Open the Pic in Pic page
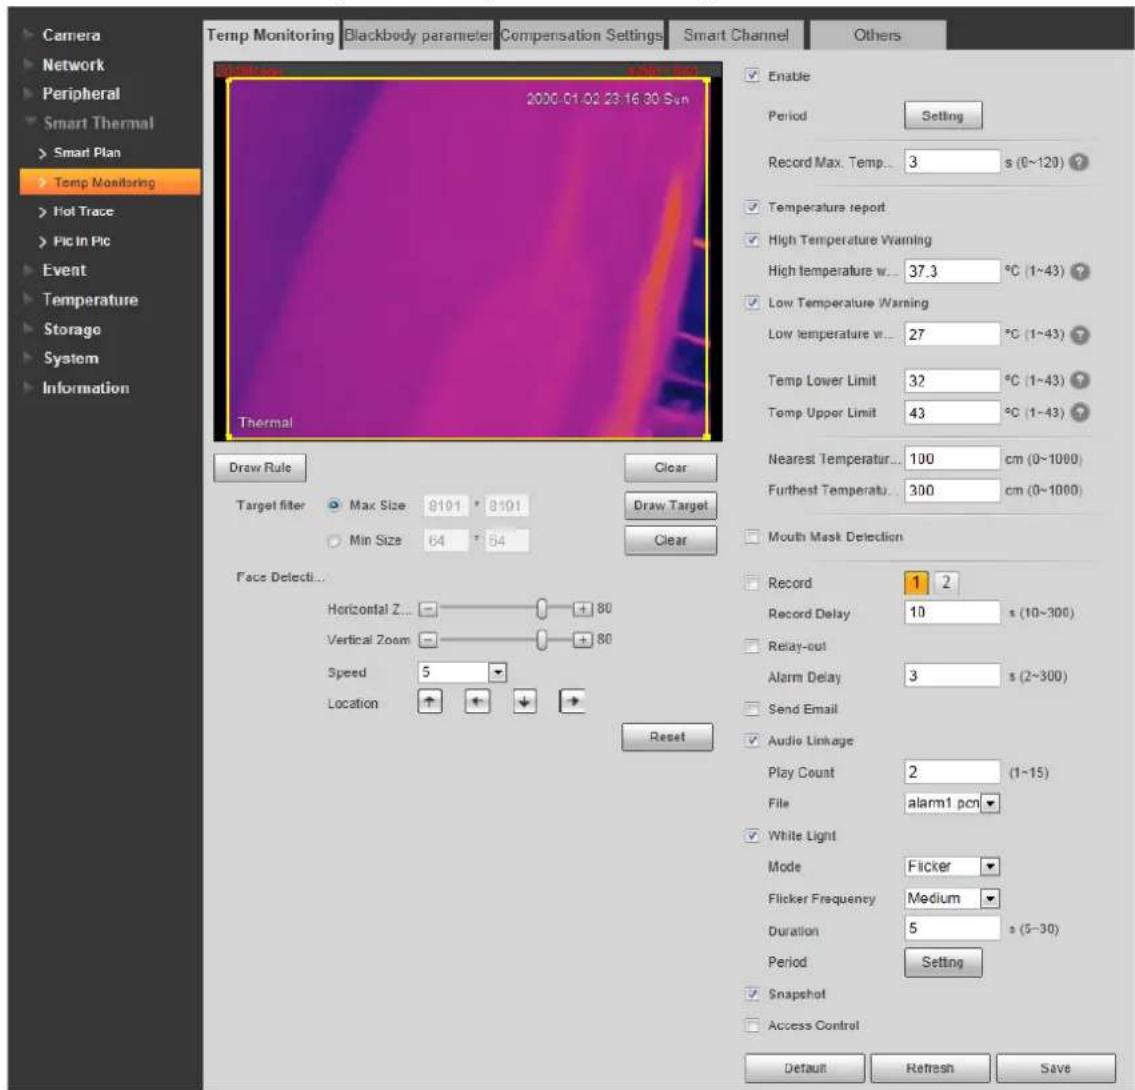 [x=81, y=241]
